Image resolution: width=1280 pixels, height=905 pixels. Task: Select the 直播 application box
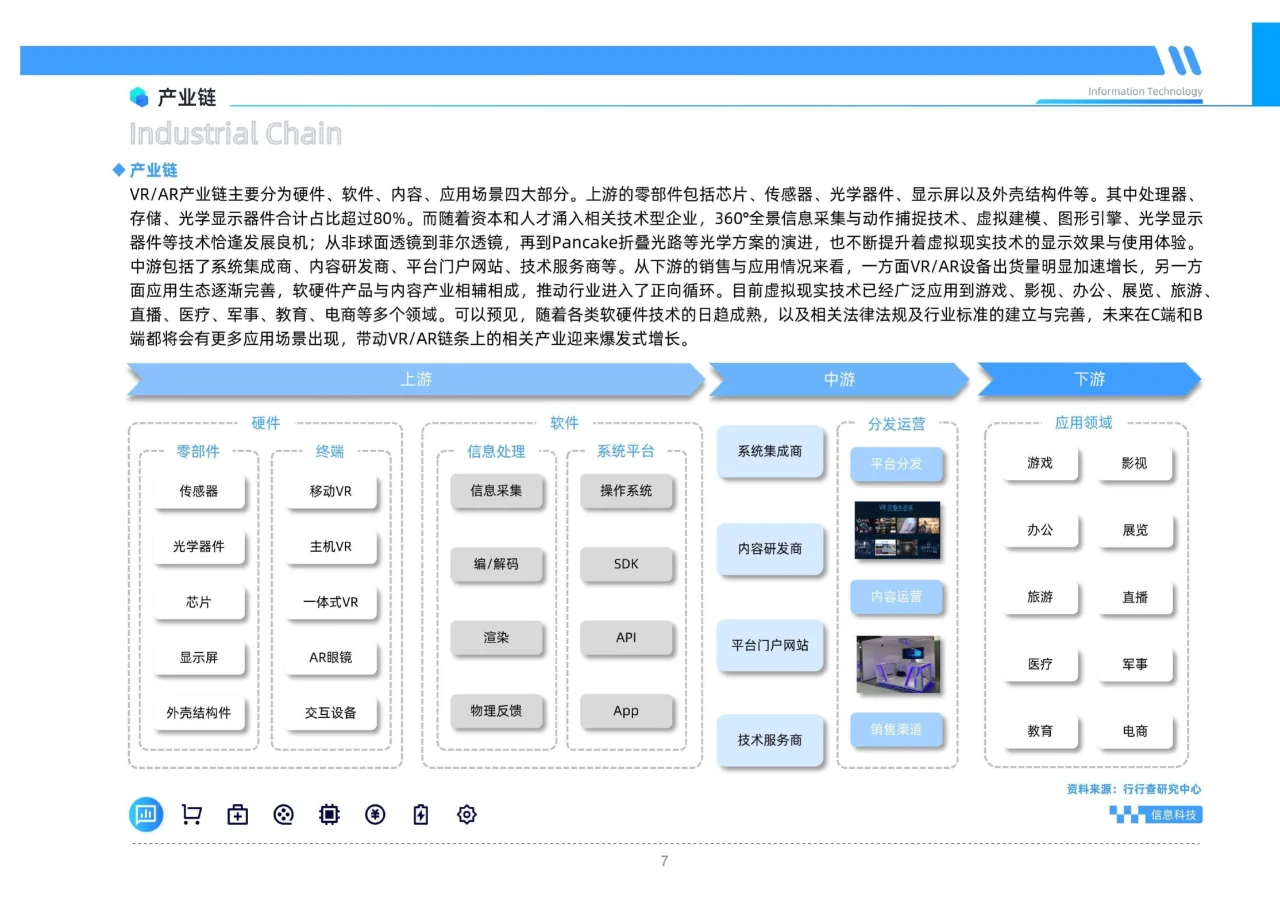[1134, 597]
